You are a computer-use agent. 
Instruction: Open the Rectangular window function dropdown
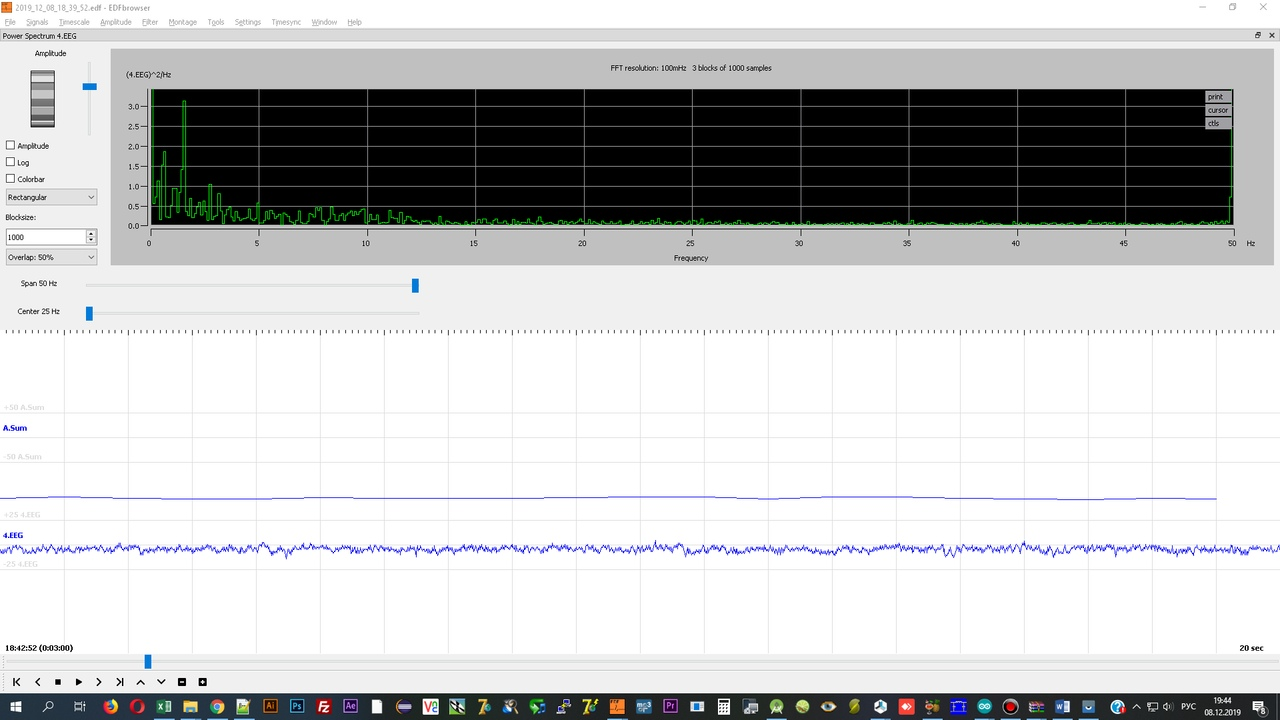(51, 197)
